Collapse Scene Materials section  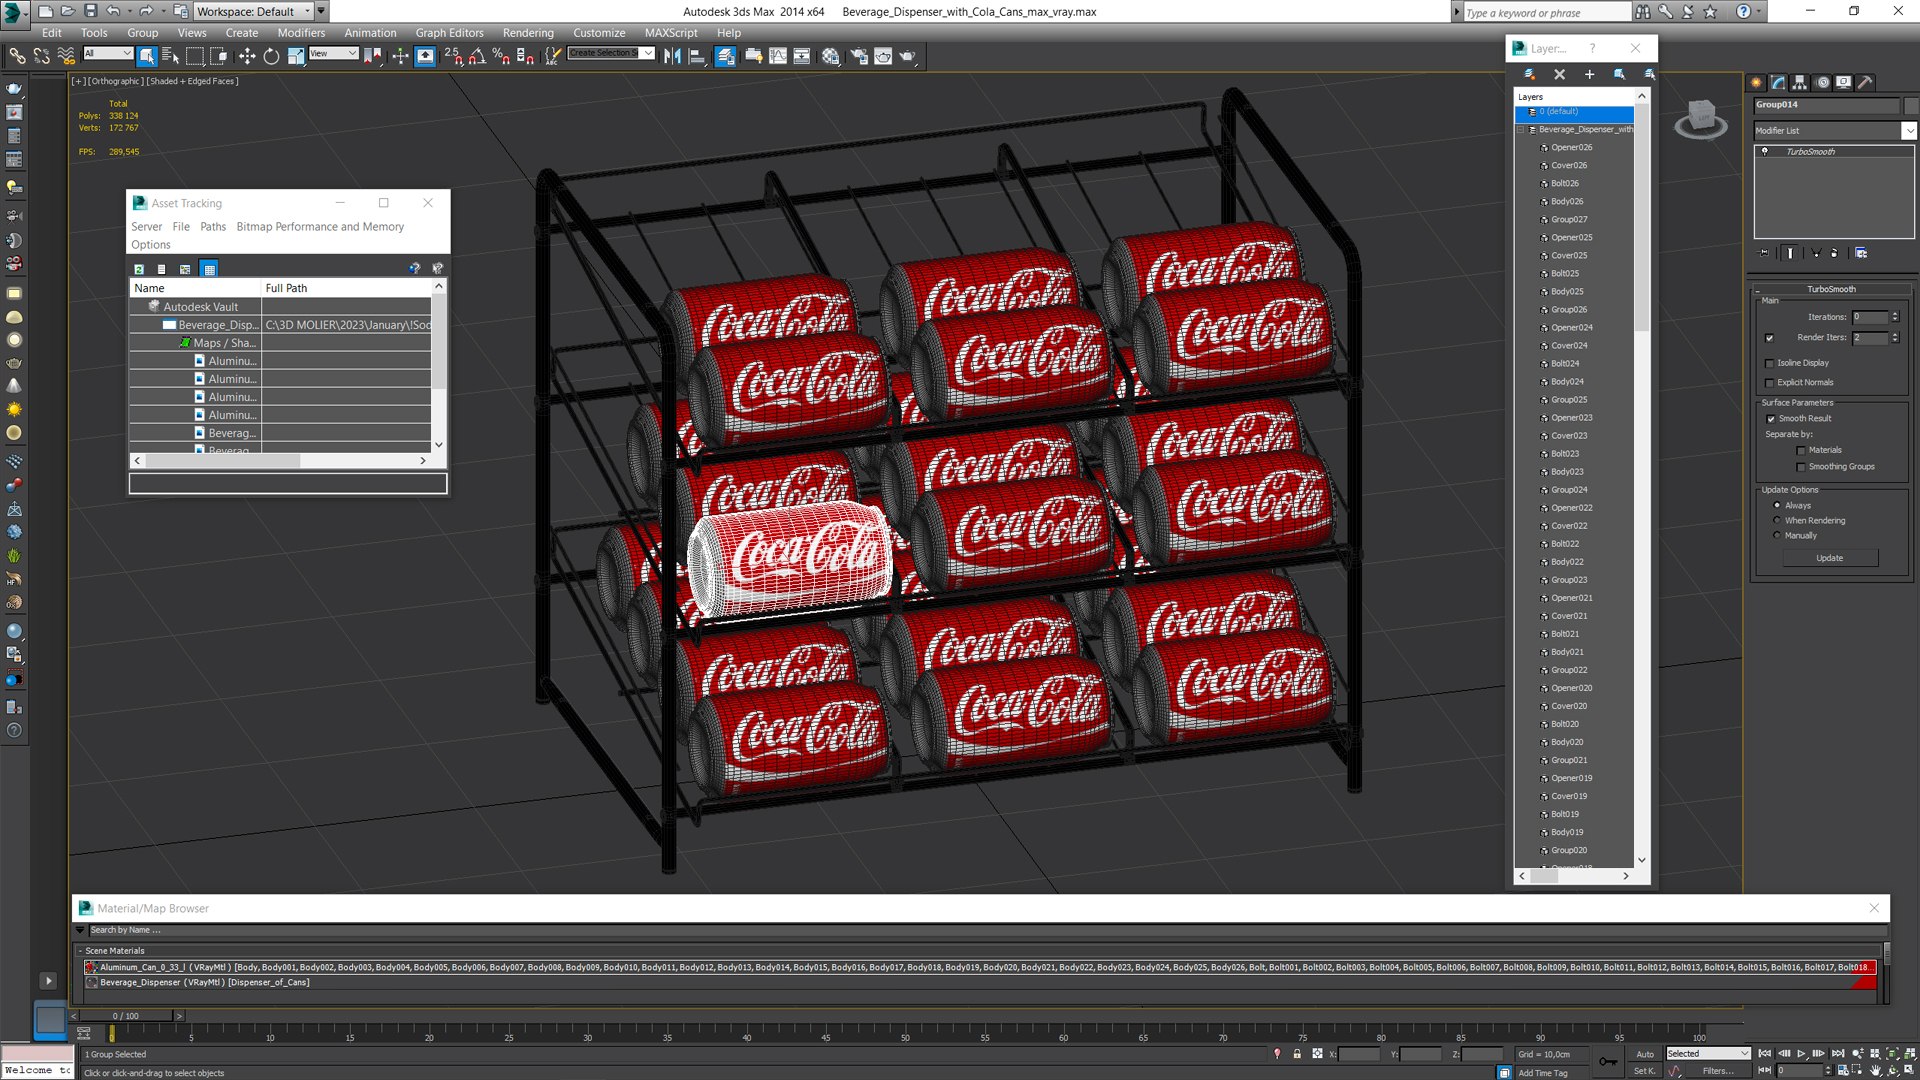click(x=80, y=951)
